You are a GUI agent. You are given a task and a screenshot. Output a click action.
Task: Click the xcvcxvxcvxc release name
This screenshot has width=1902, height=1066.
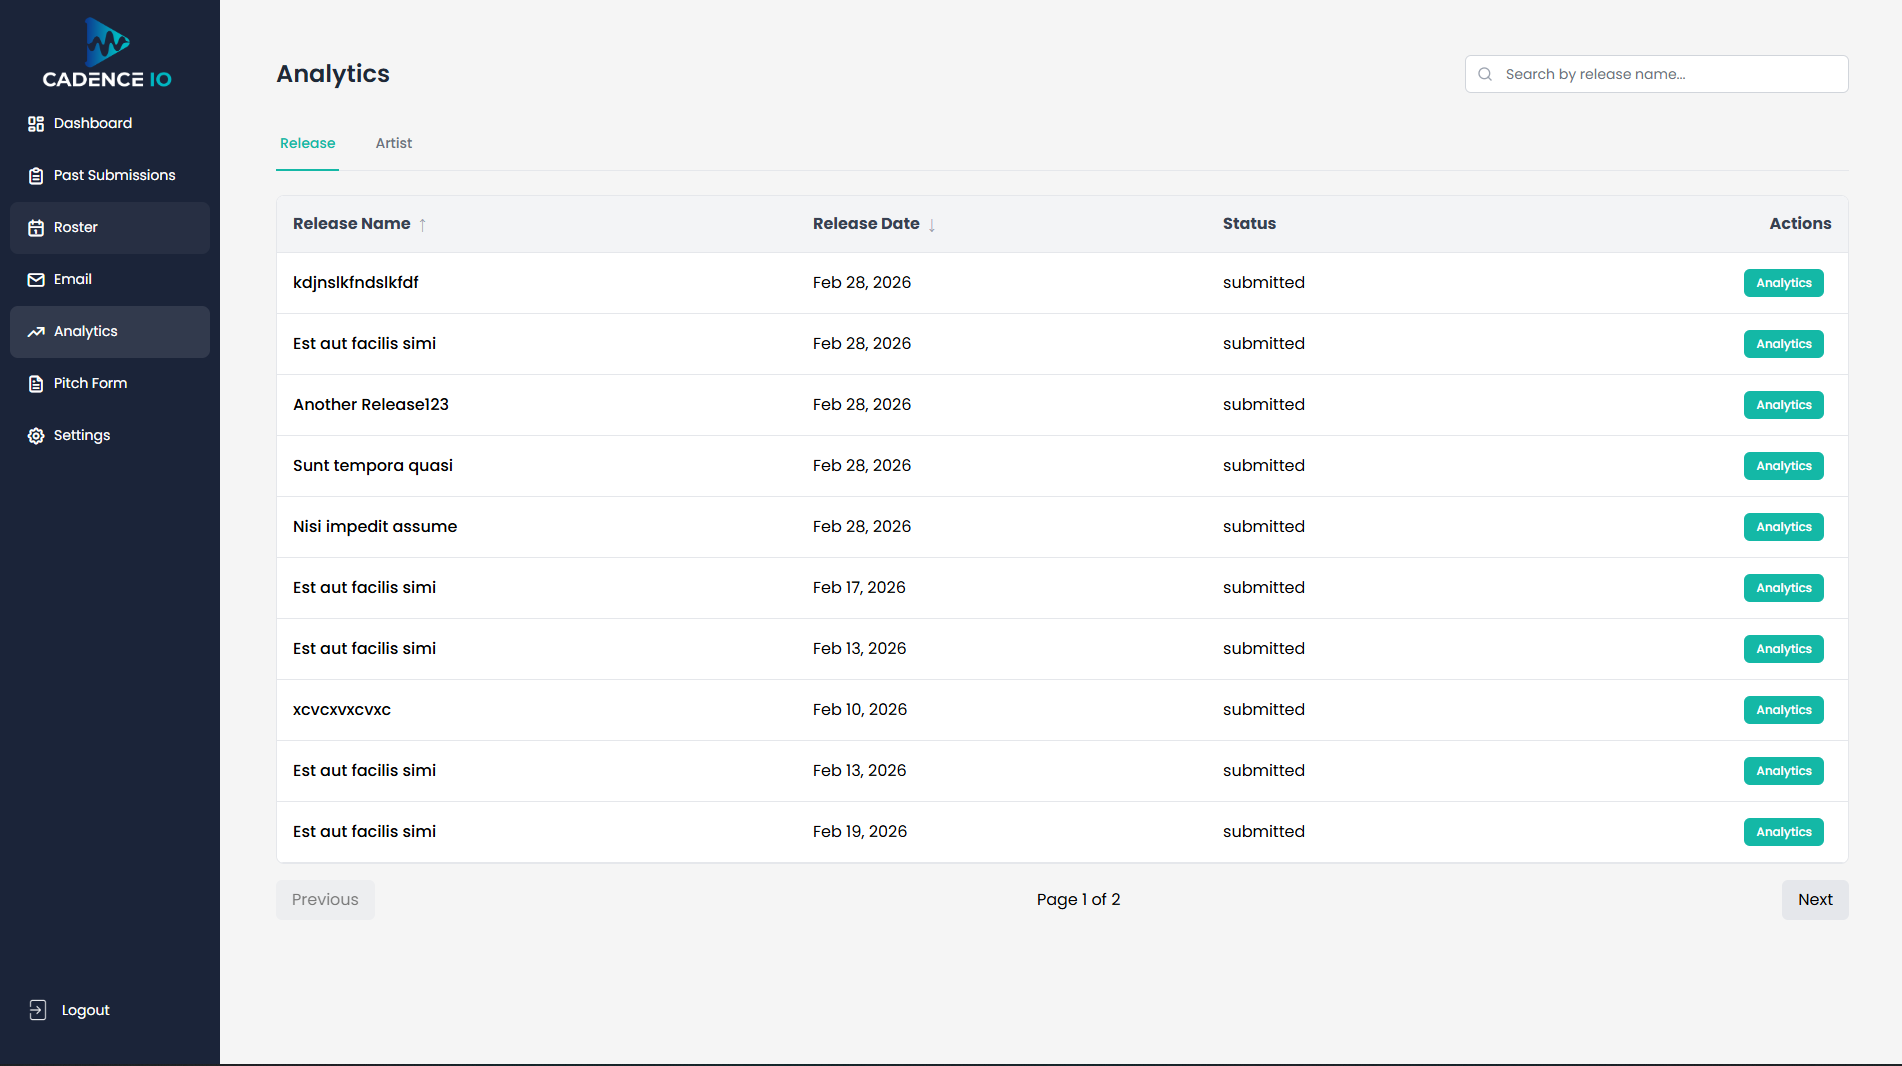click(342, 710)
